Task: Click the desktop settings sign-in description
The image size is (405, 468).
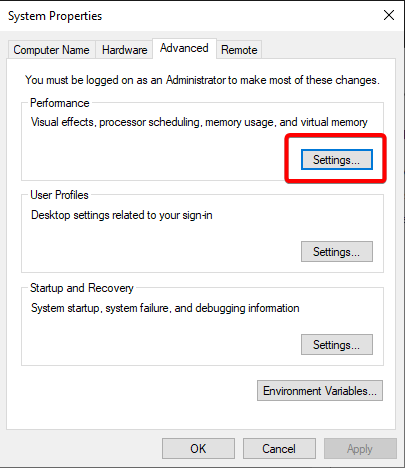Action: click(122, 215)
